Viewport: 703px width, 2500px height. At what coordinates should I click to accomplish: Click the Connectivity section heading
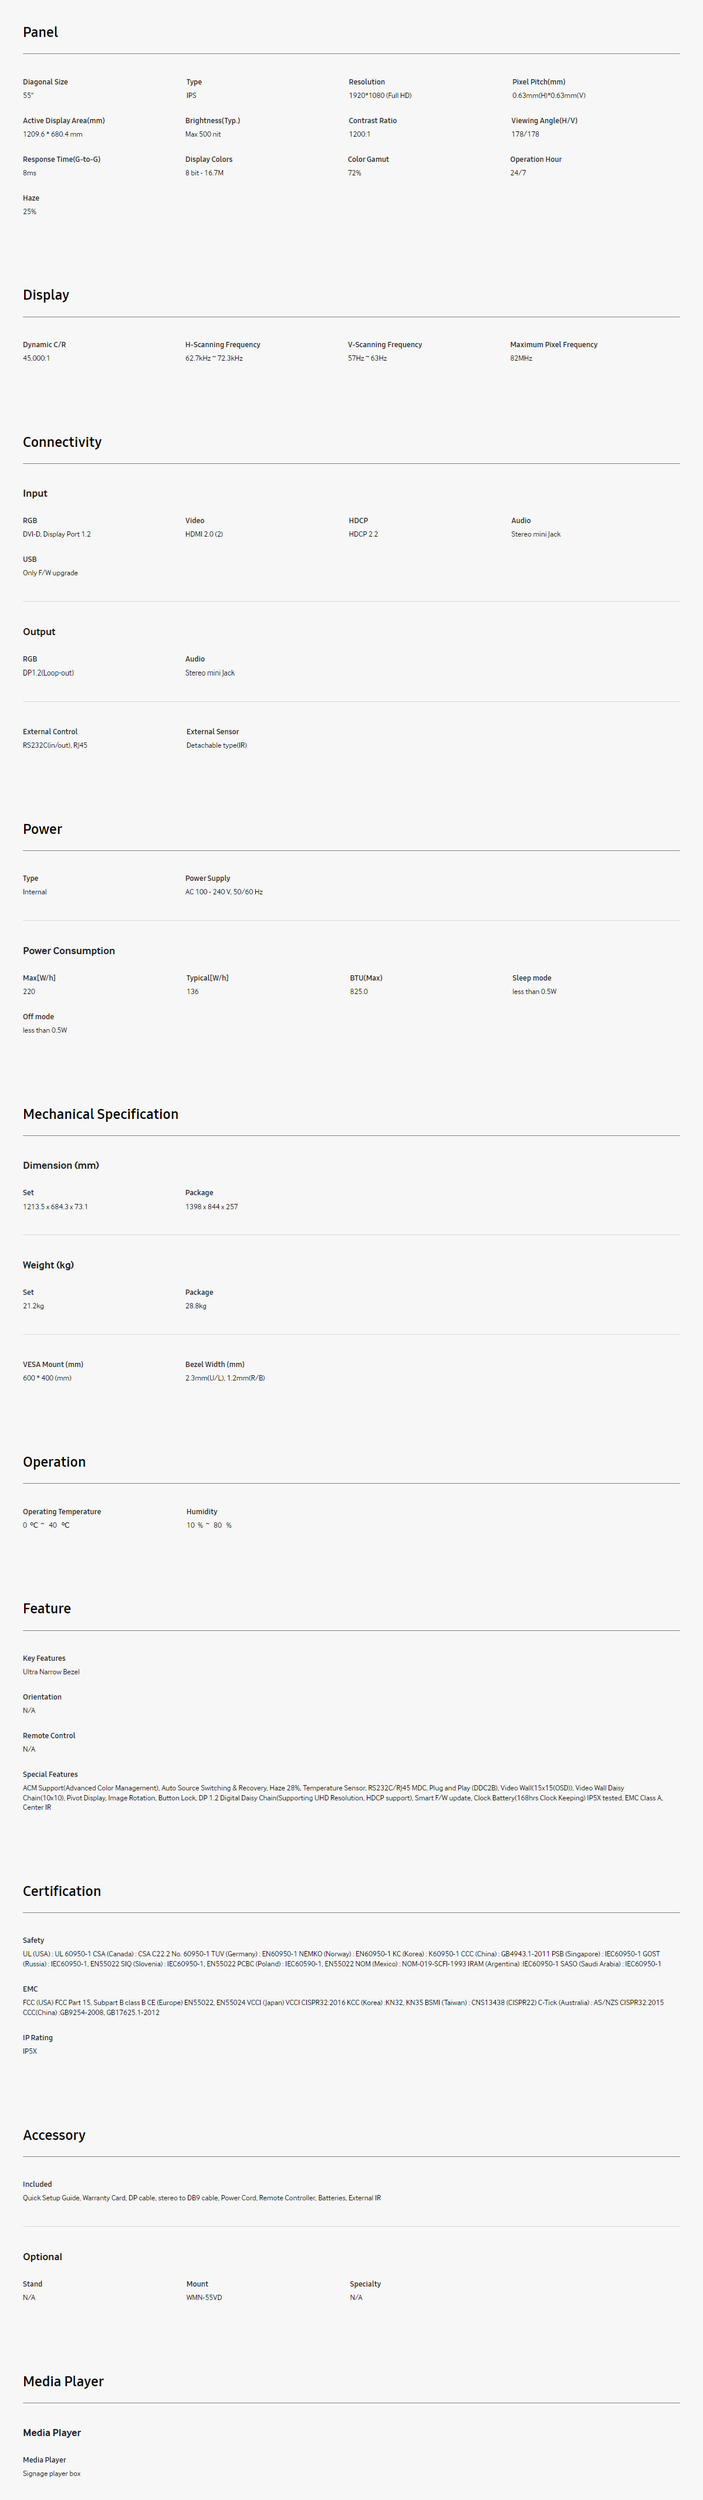point(62,442)
